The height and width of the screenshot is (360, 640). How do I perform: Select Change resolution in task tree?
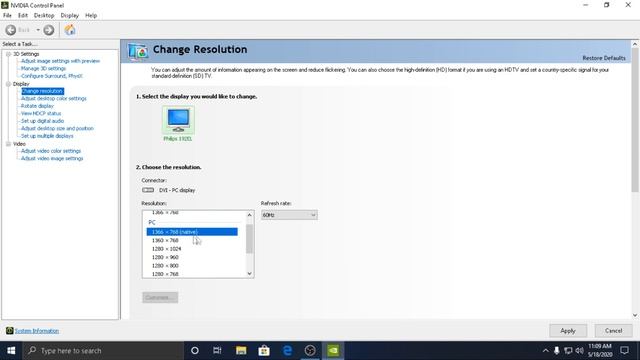click(x=42, y=91)
